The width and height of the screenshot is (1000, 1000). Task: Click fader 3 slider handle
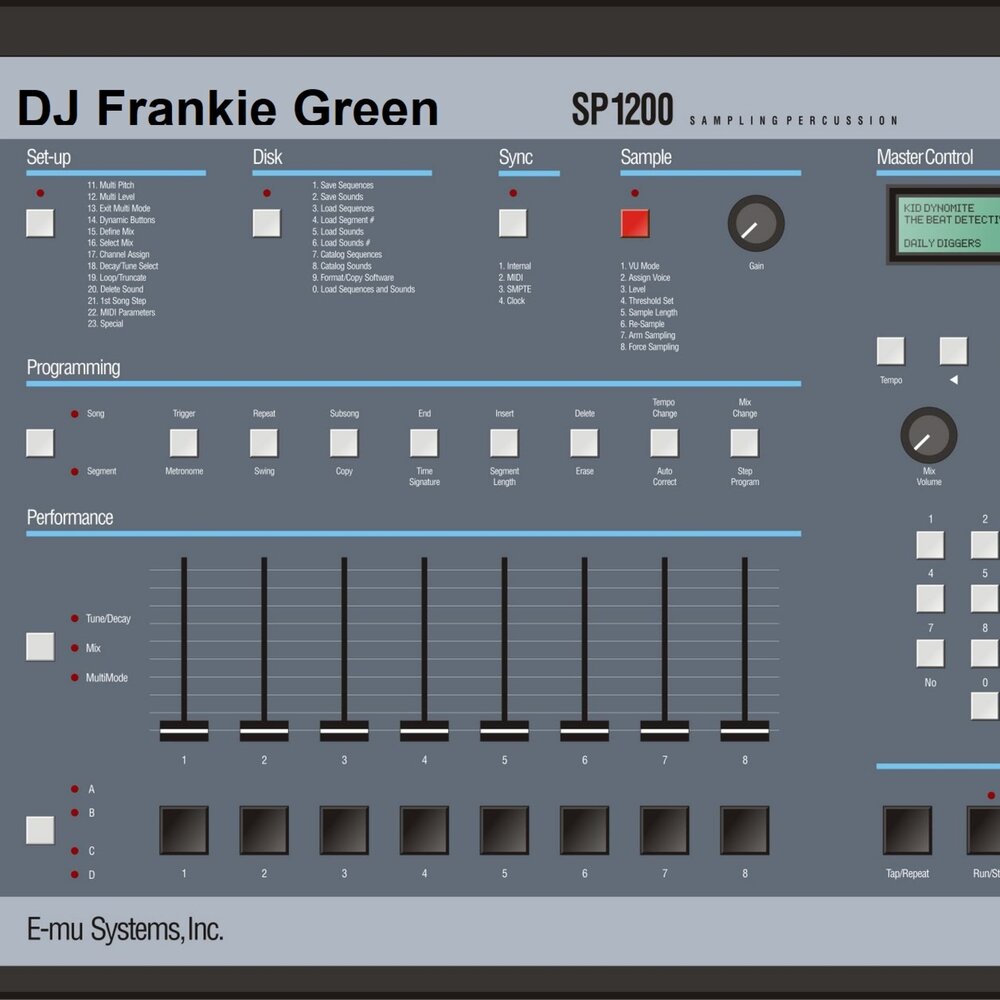344,731
